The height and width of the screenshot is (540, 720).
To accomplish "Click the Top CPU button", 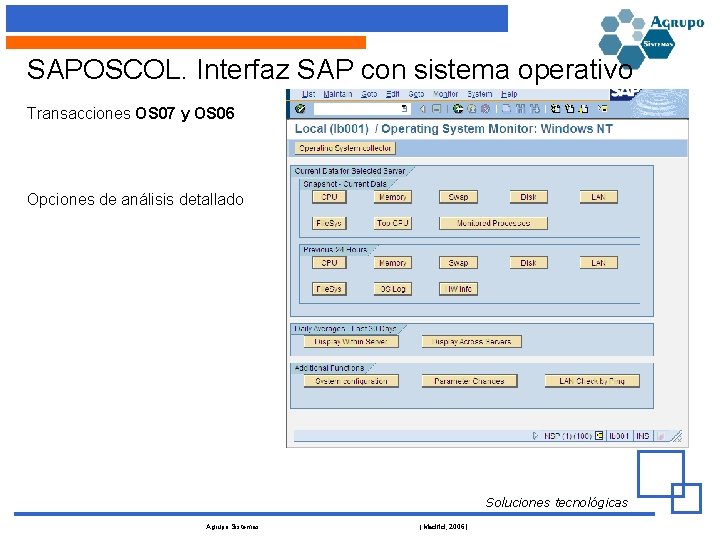I will coord(393,223).
